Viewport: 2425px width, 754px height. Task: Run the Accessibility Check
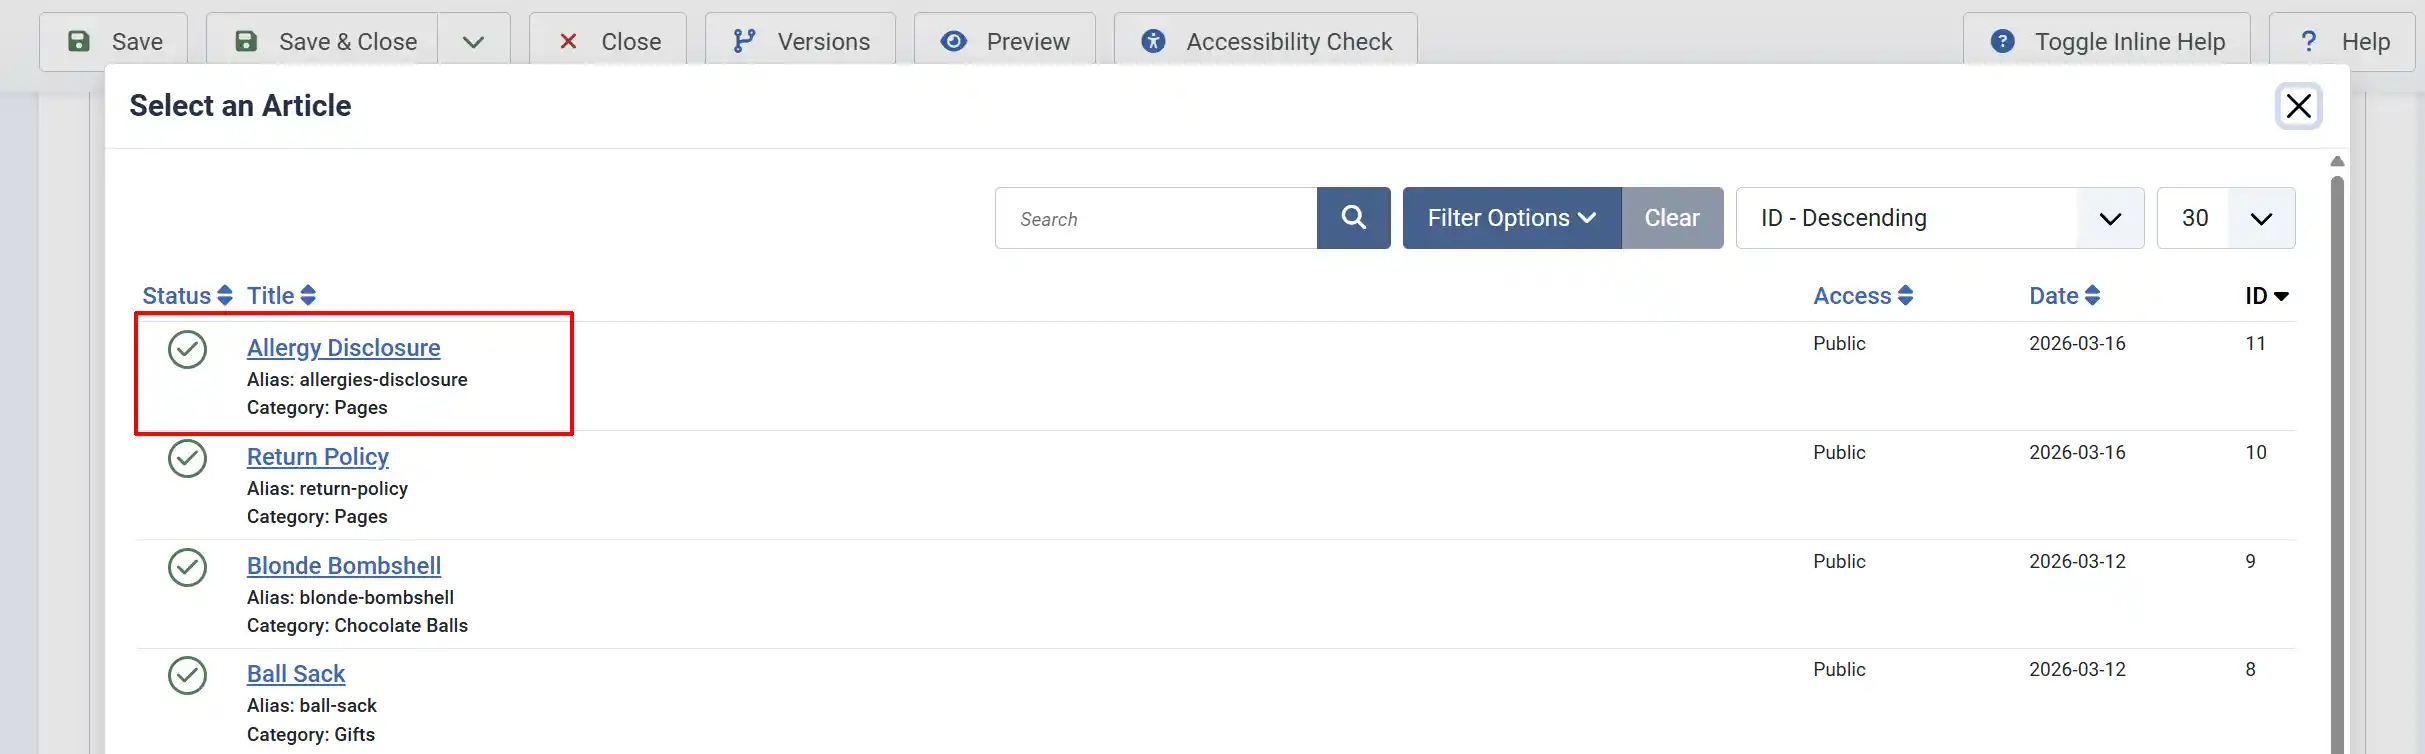pyautogui.click(x=1265, y=41)
